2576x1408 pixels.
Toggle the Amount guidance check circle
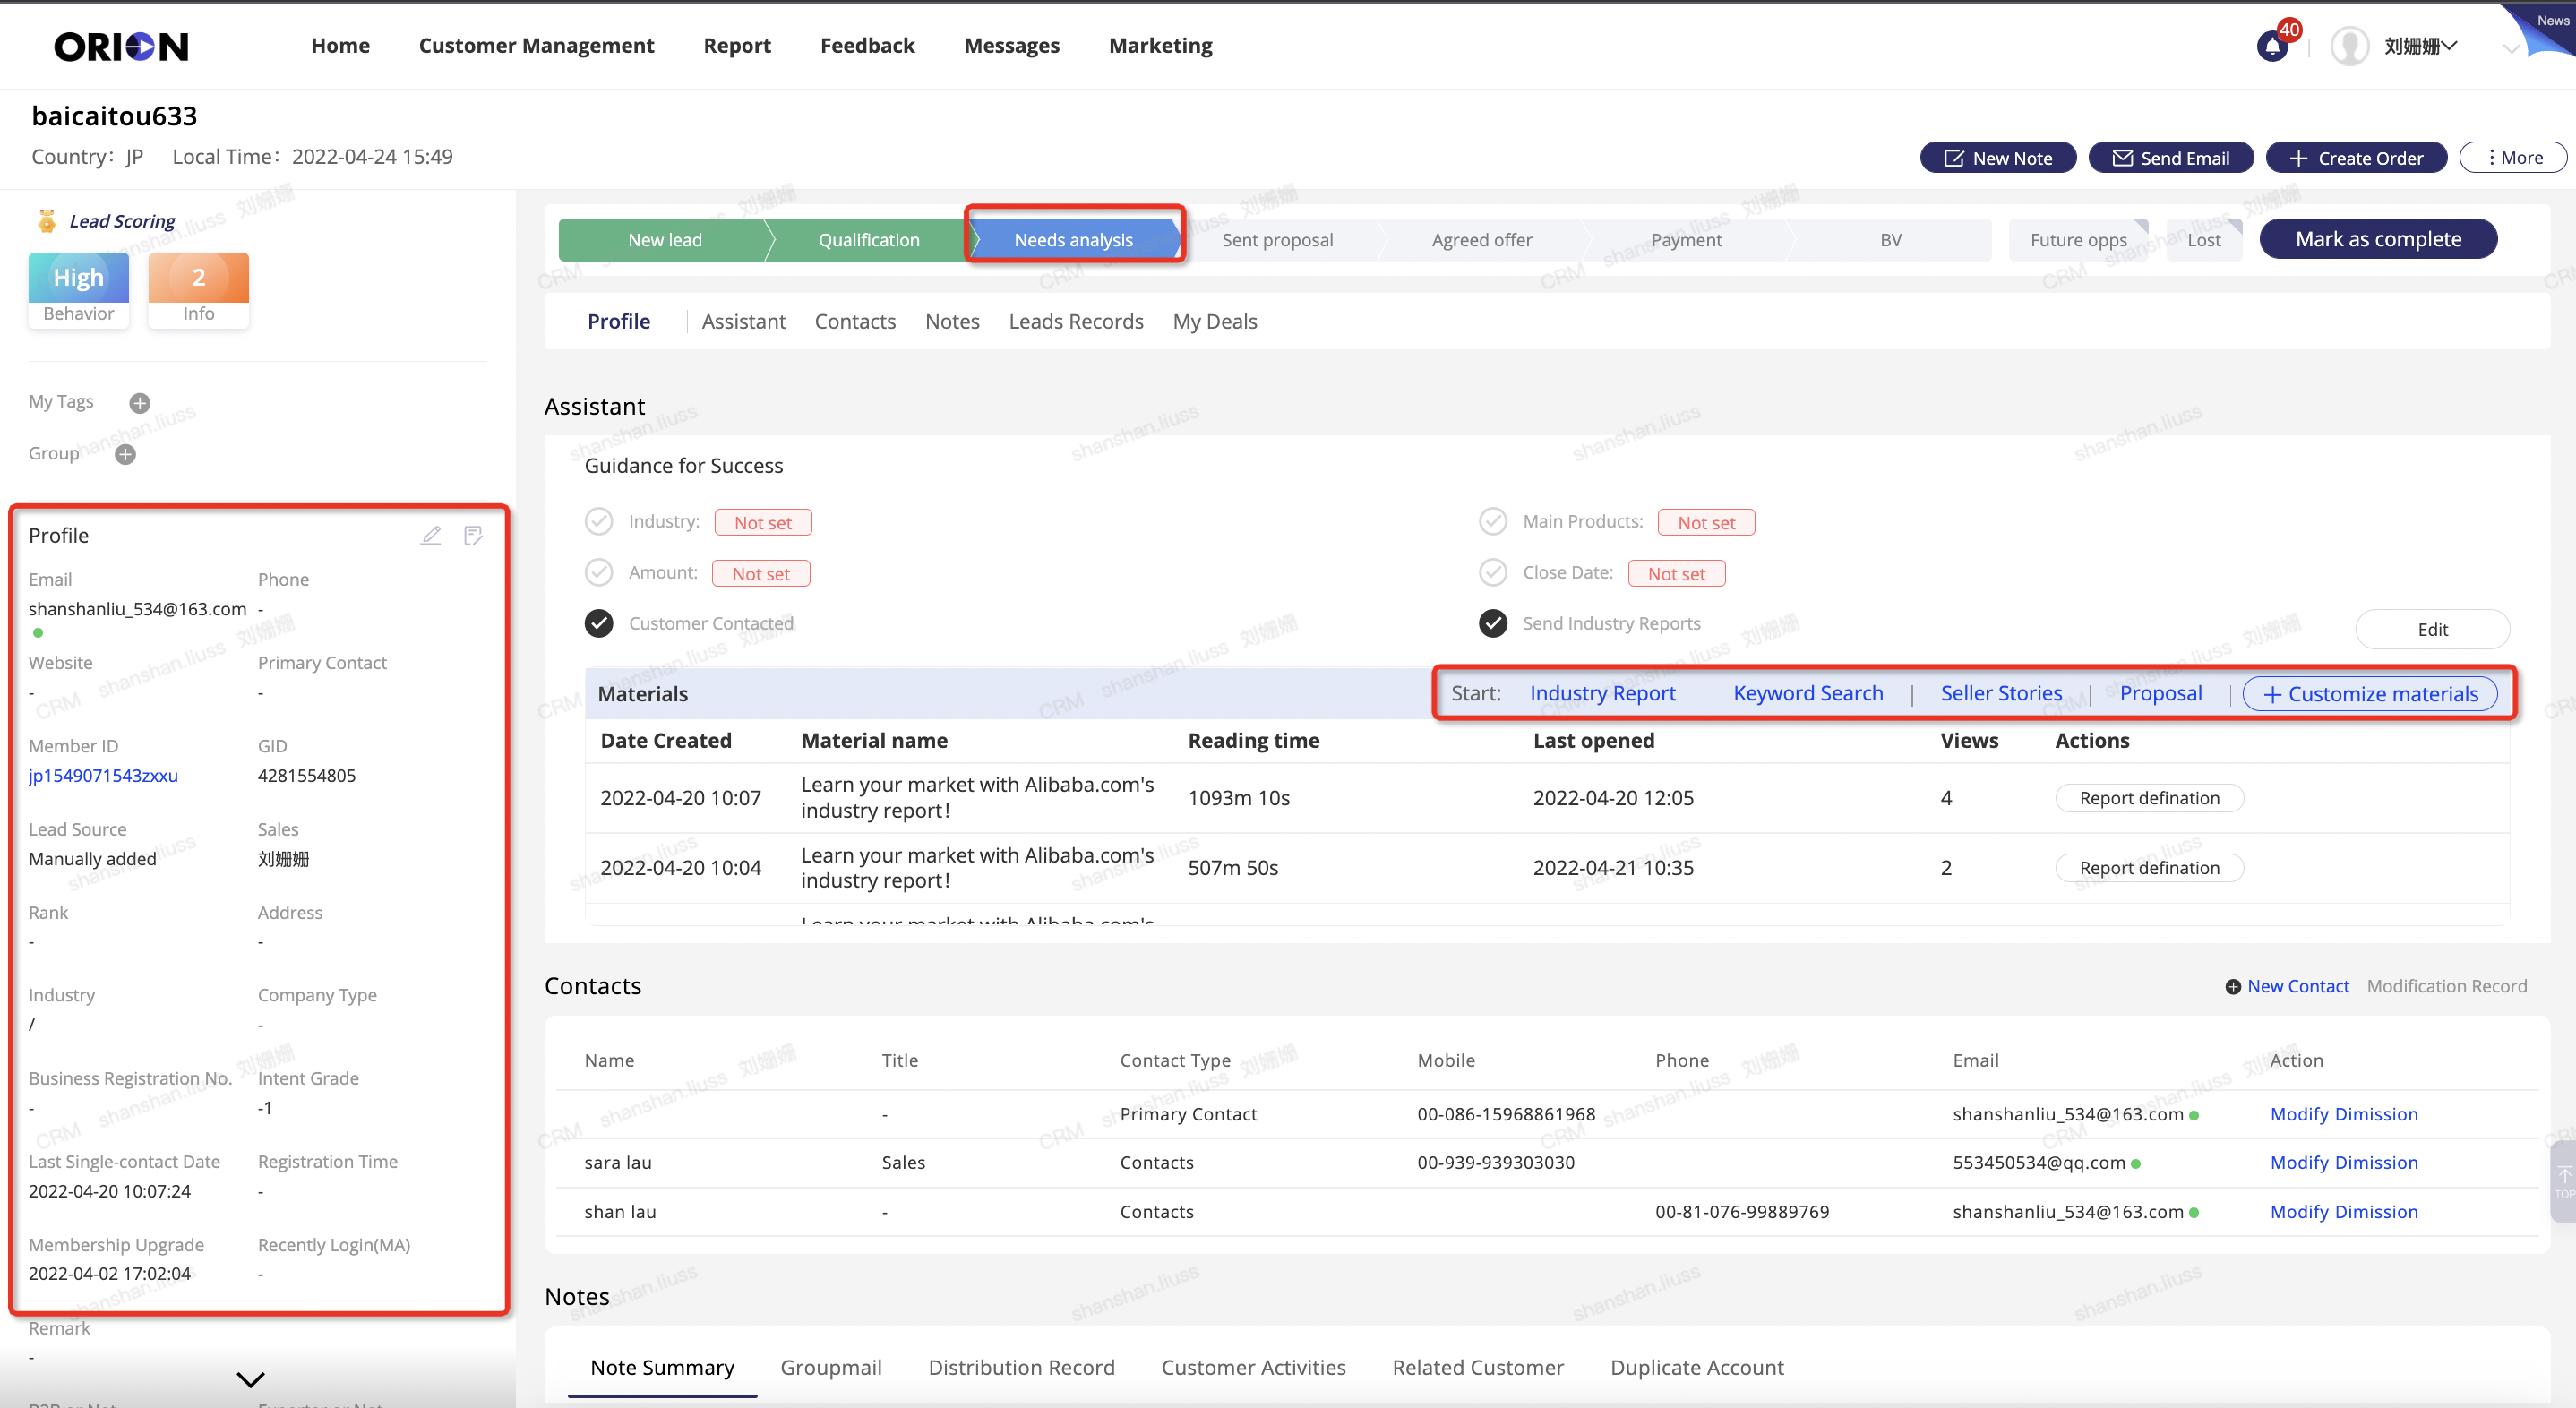pos(599,573)
